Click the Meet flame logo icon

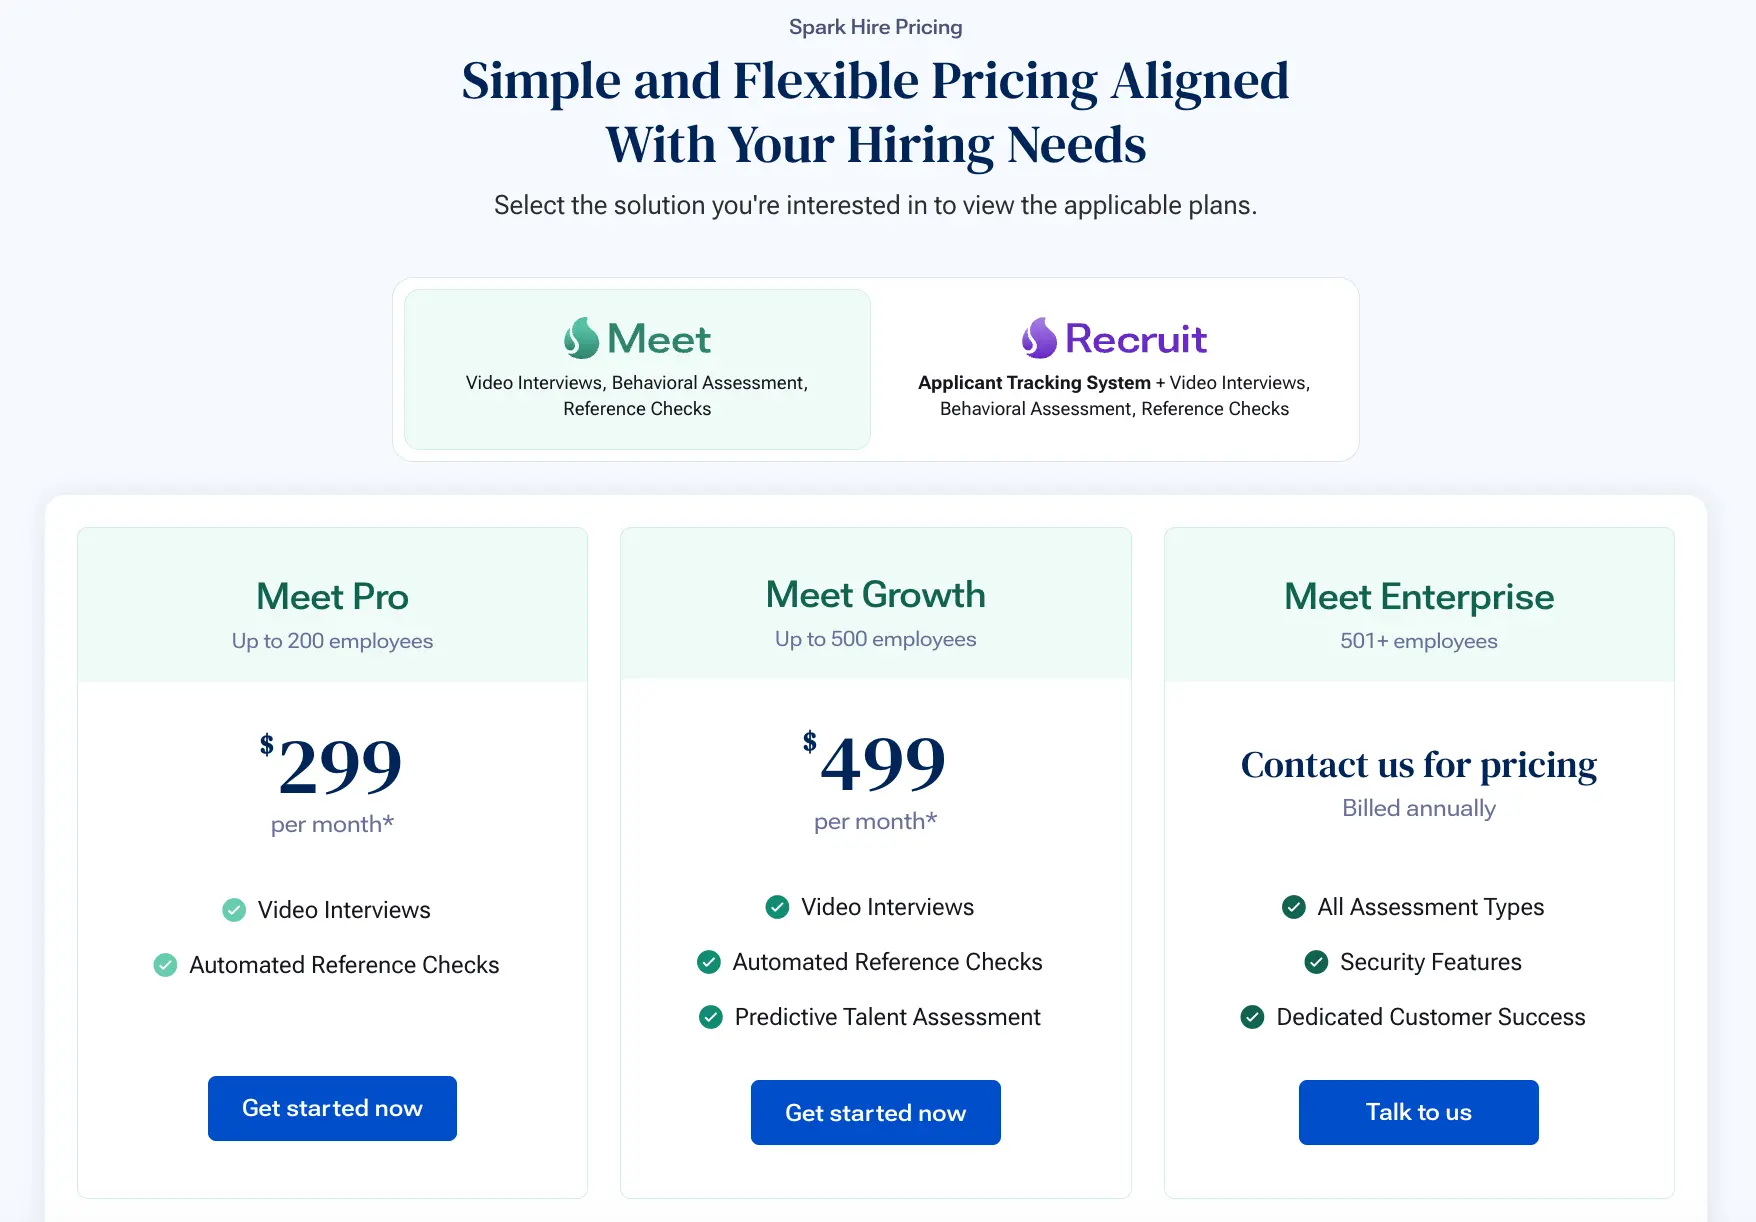(x=581, y=339)
